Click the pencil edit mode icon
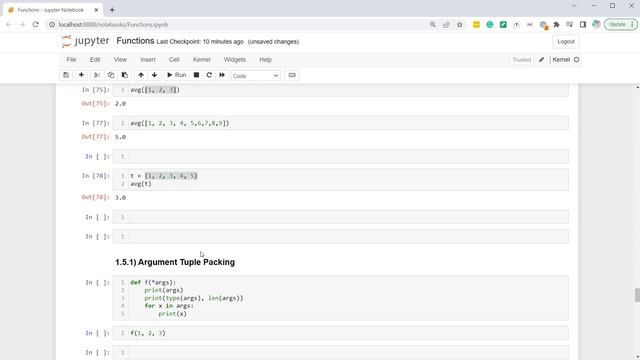Viewport: 640px width, 360px height. (x=541, y=60)
